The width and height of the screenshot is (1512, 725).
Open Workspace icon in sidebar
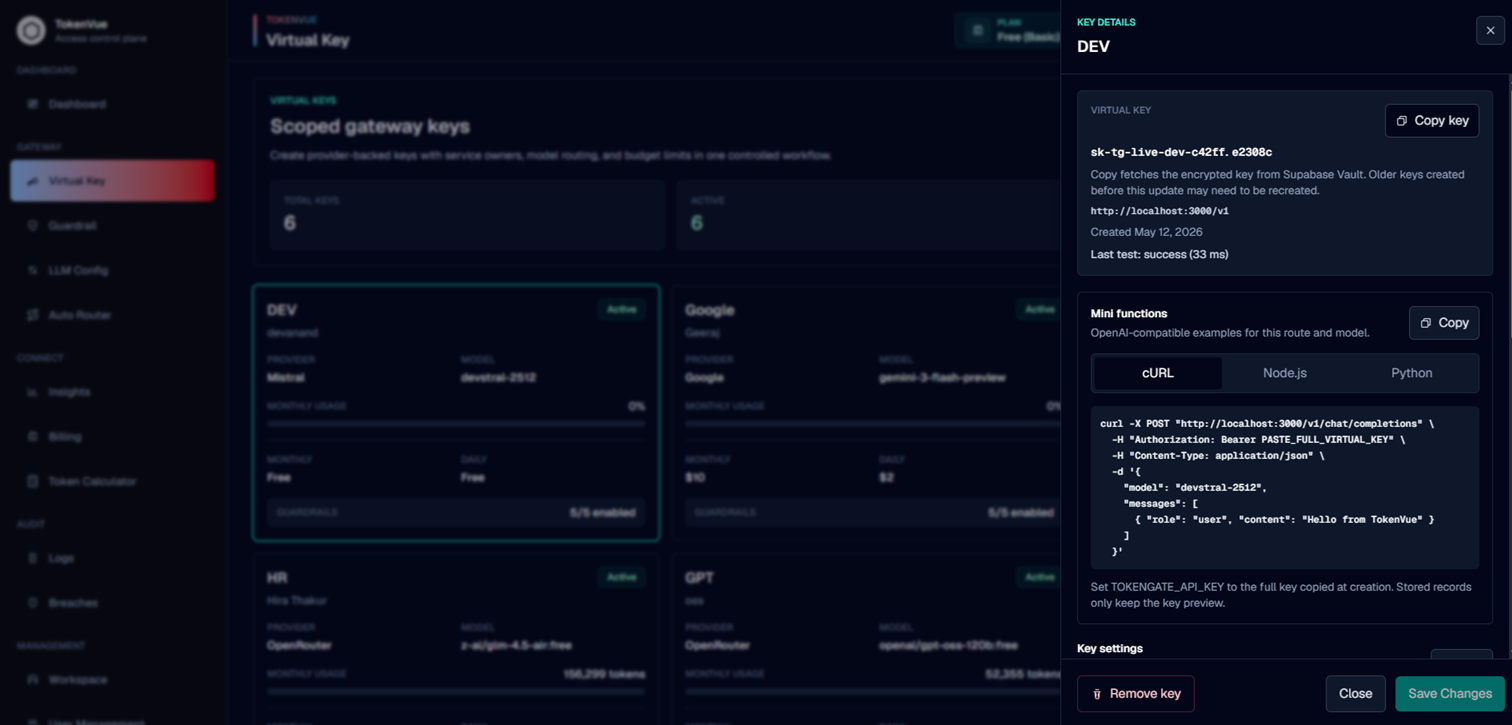coord(33,680)
